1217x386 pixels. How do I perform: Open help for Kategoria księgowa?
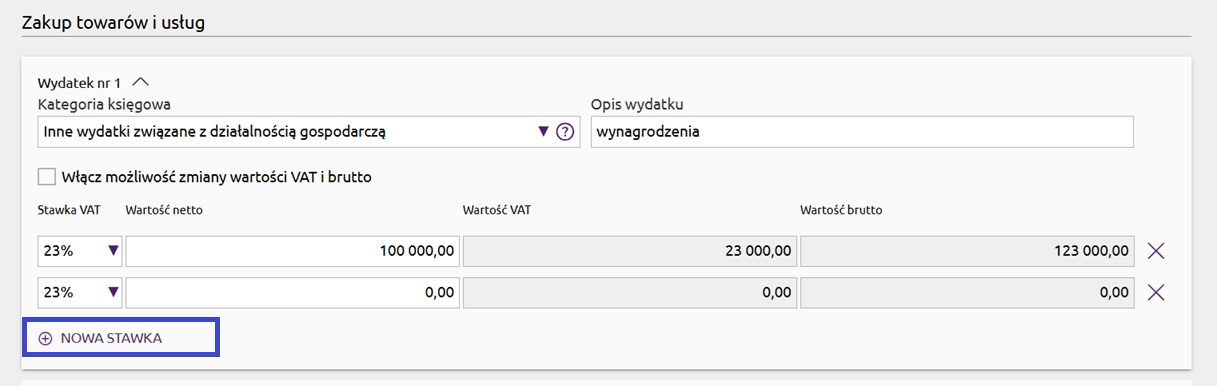(566, 131)
